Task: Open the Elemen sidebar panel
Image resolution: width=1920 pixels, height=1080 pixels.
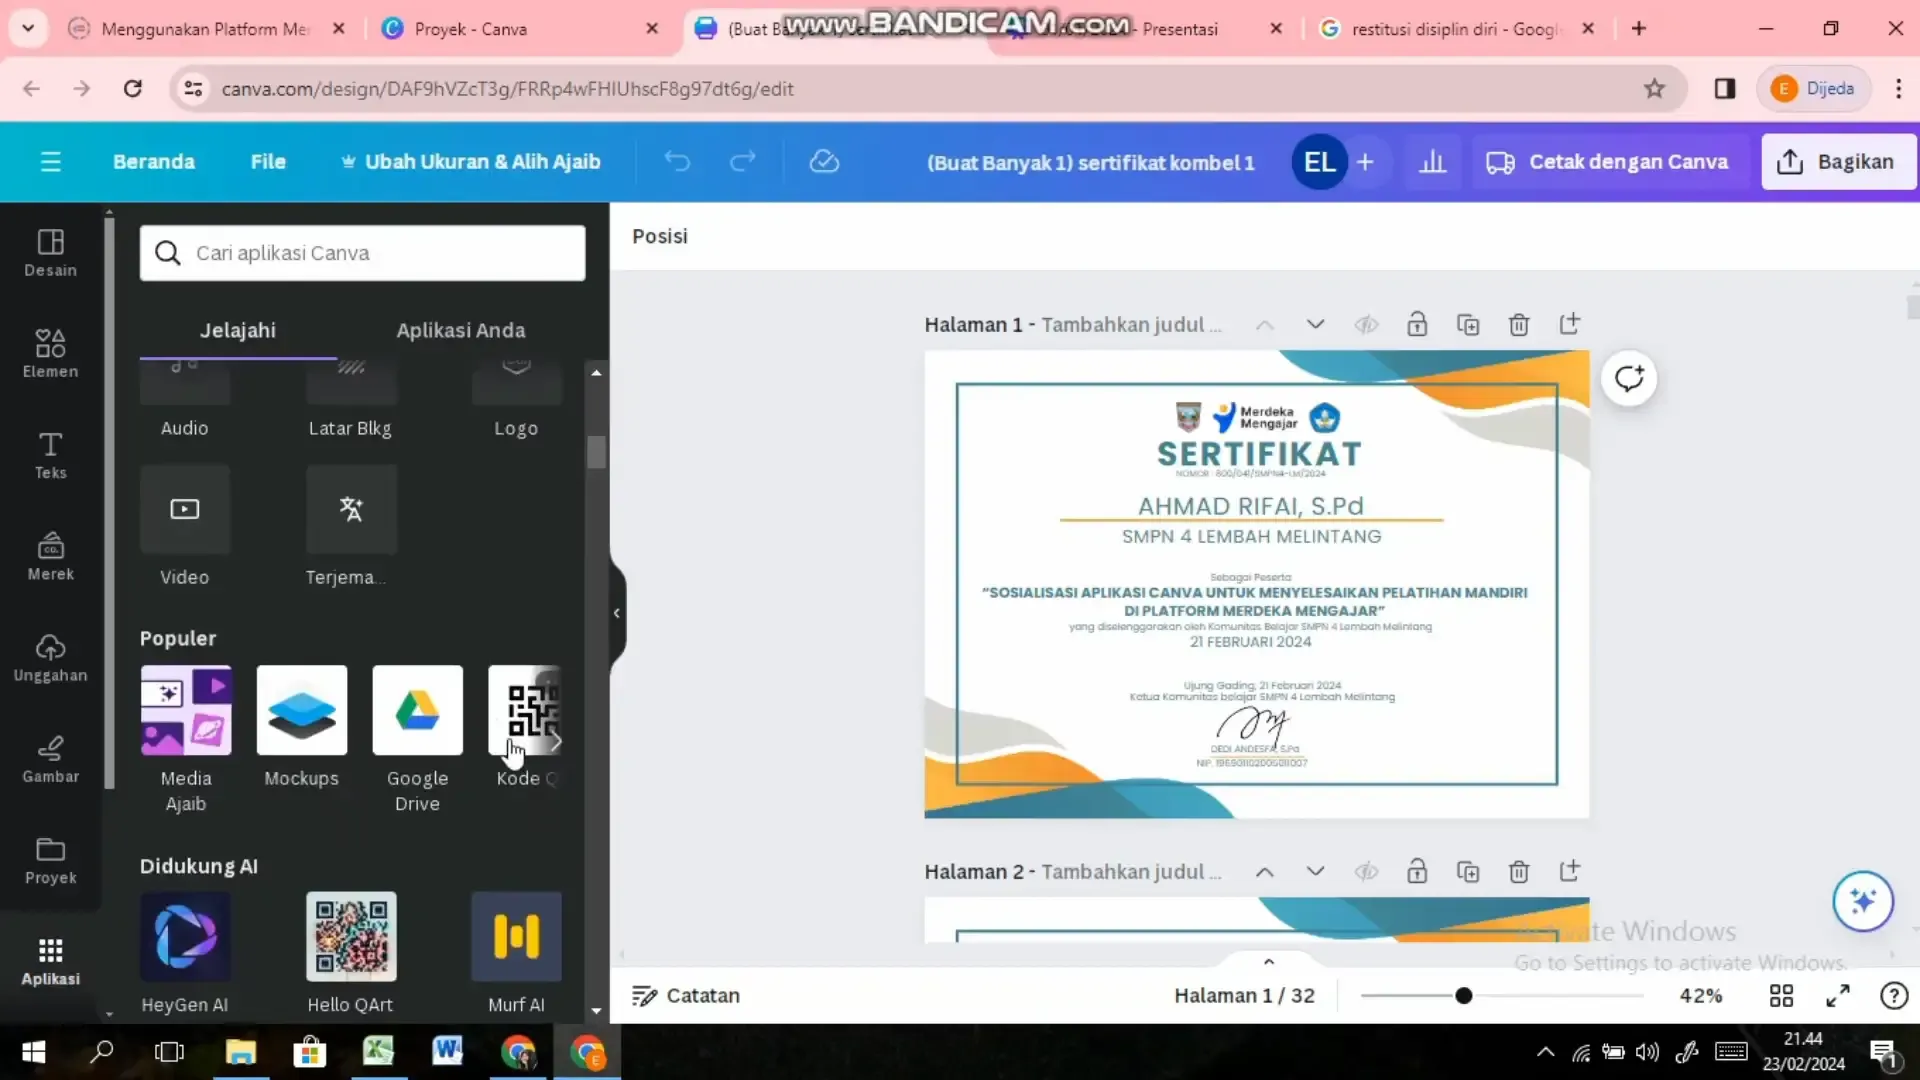Action: (x=50, y=354)
